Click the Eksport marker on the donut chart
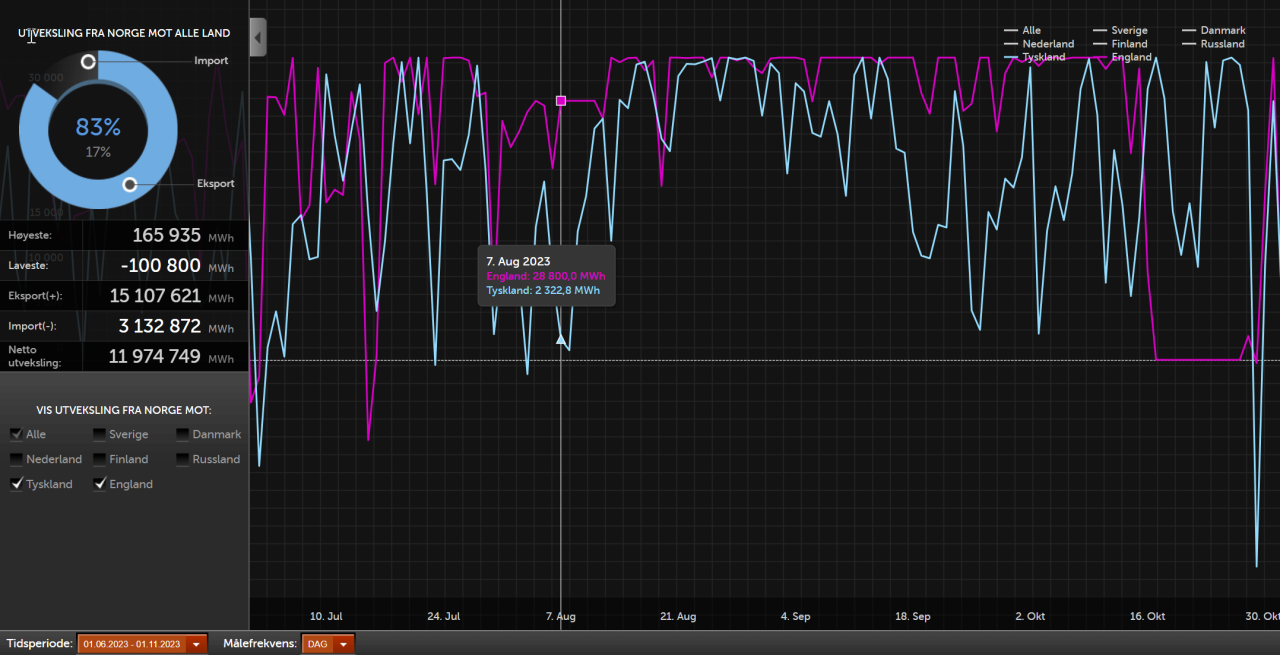Image resolution: width=1280 pixels, height=655 pixels. [x=130, y=184]
